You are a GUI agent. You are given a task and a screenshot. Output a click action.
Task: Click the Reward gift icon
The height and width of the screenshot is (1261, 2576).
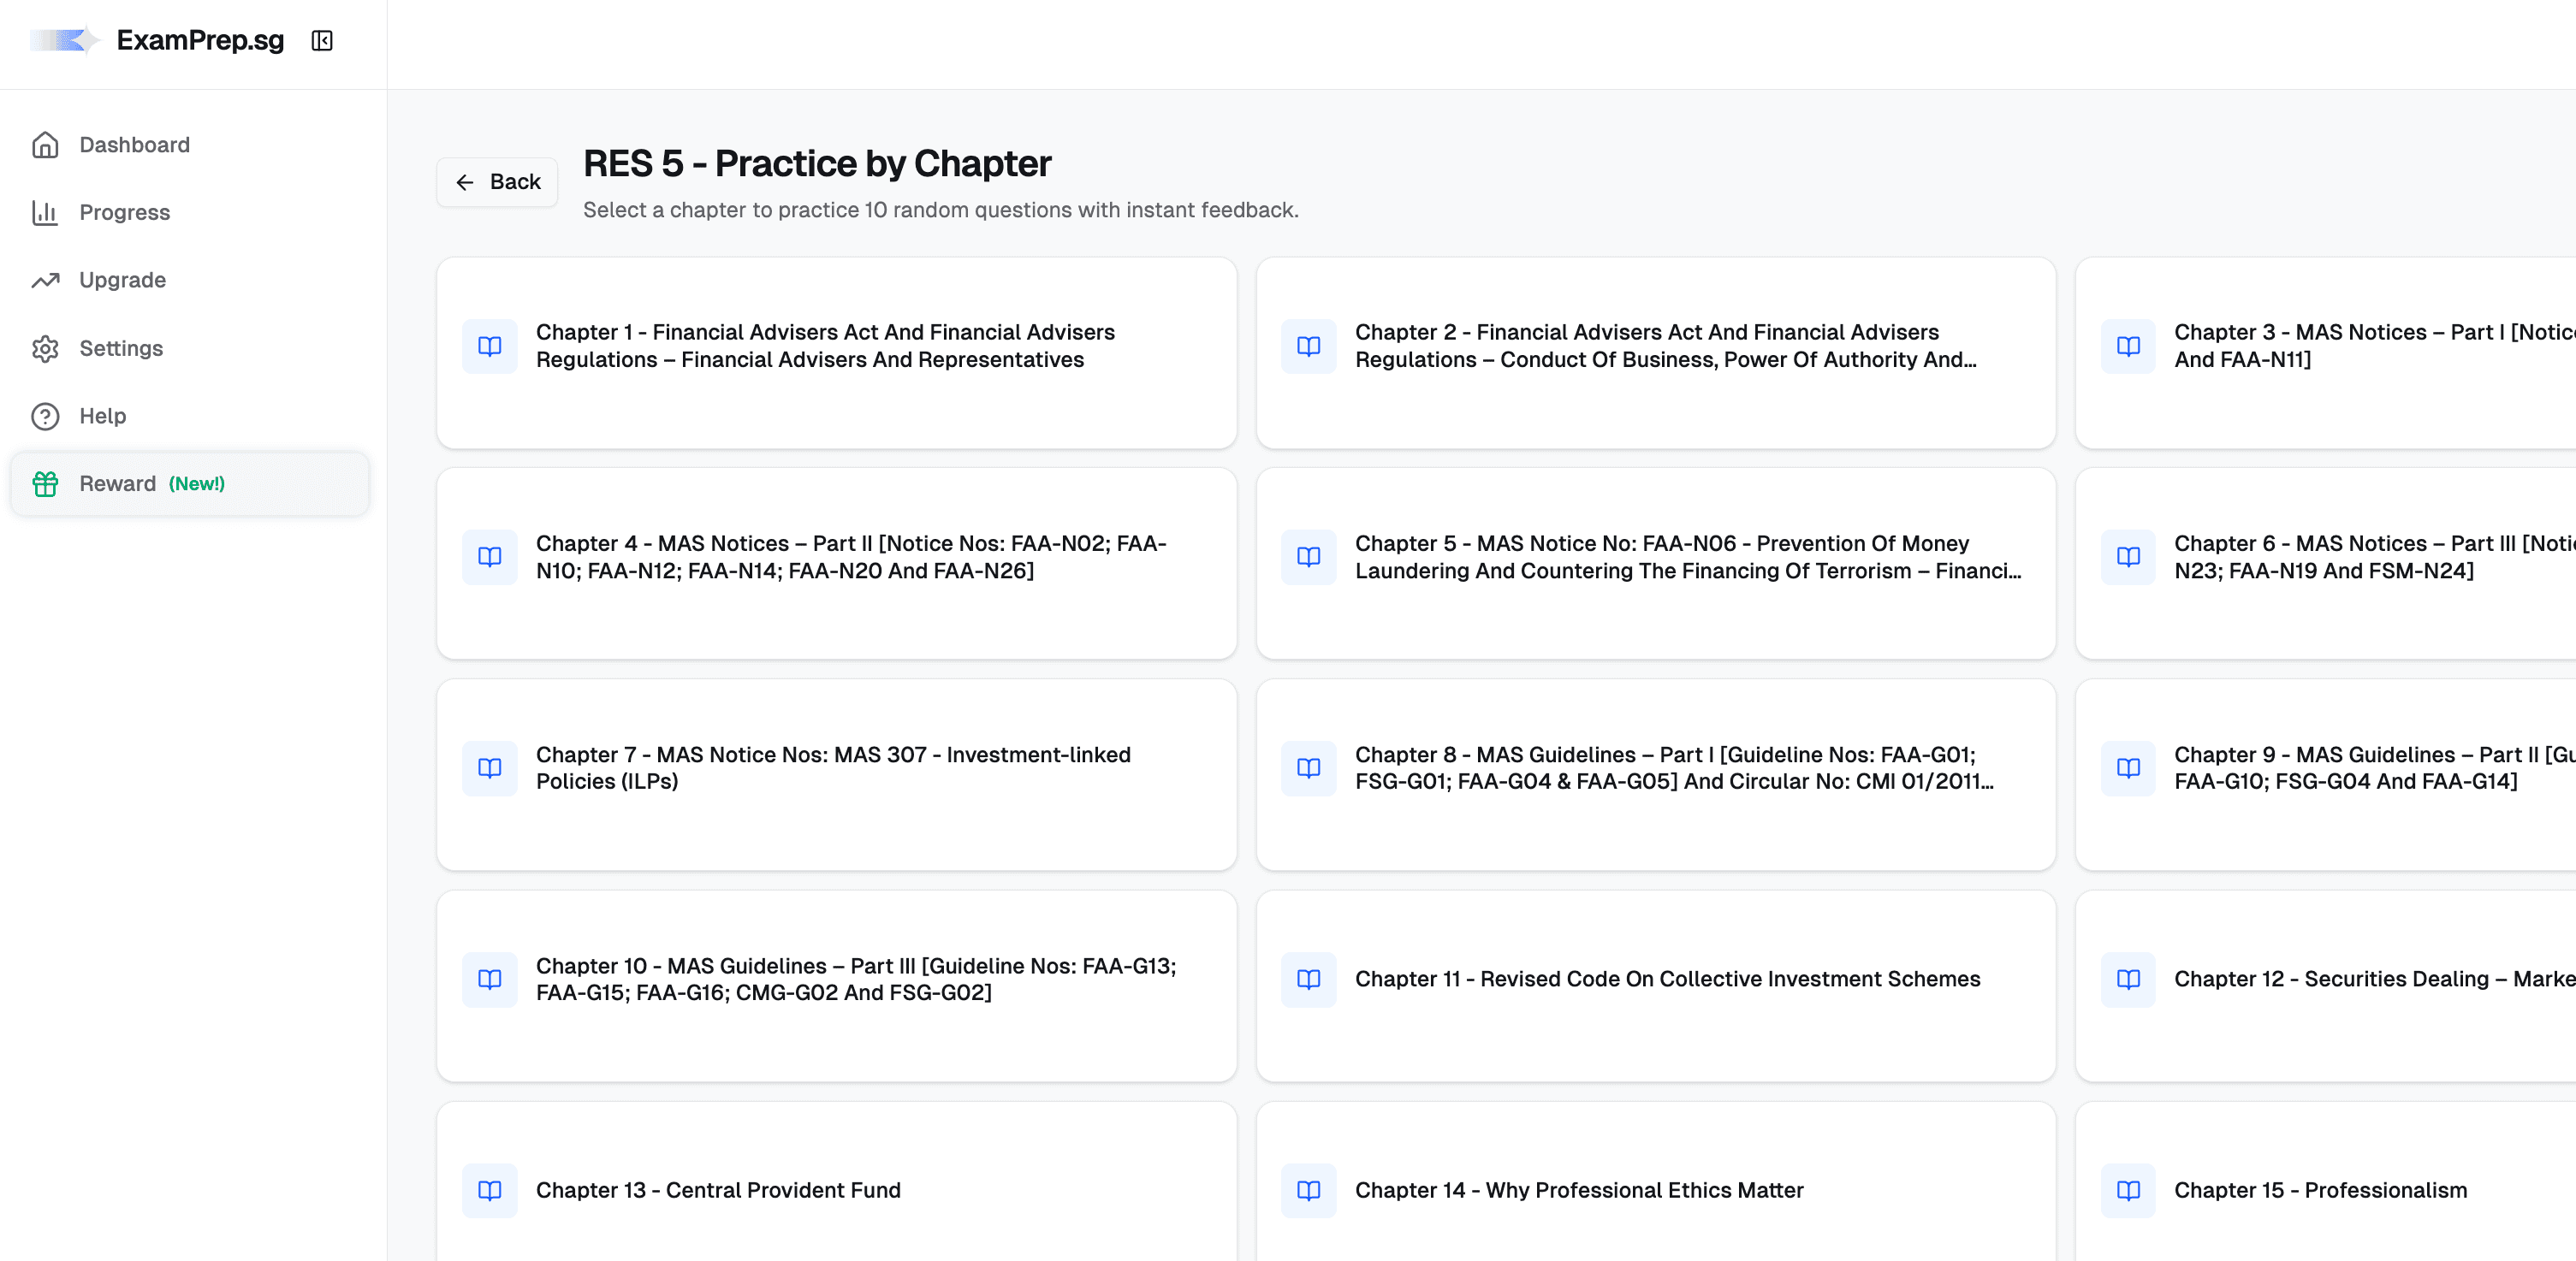click(45, 484)
